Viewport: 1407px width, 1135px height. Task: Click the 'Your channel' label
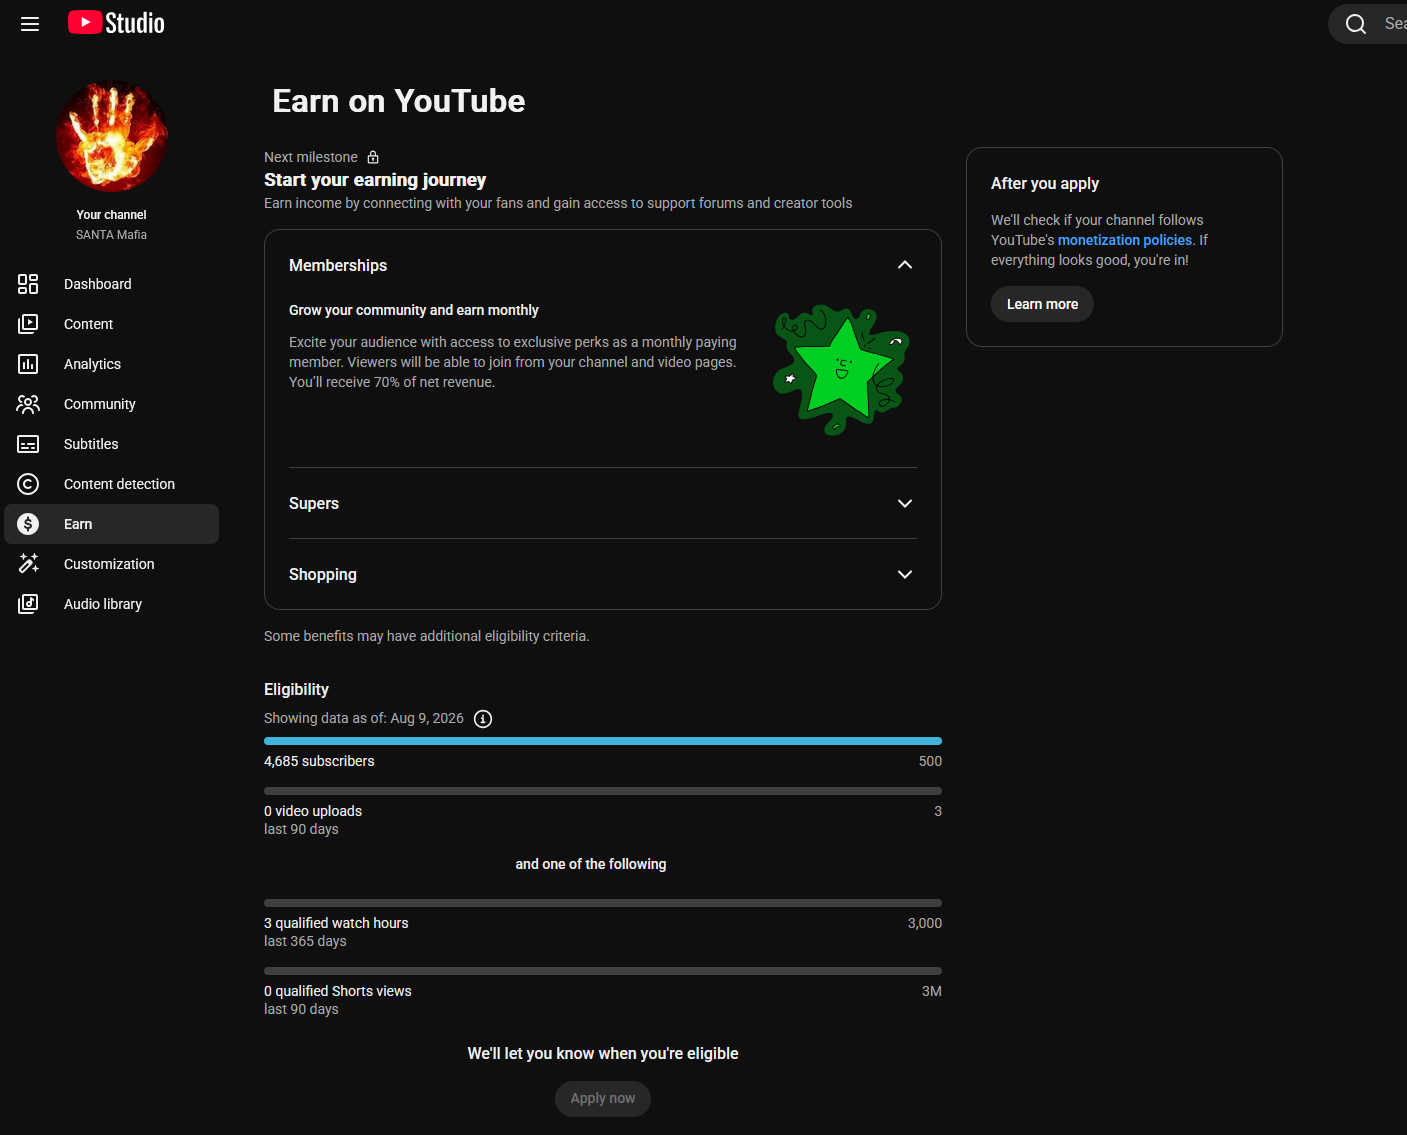tap(112, 215)
